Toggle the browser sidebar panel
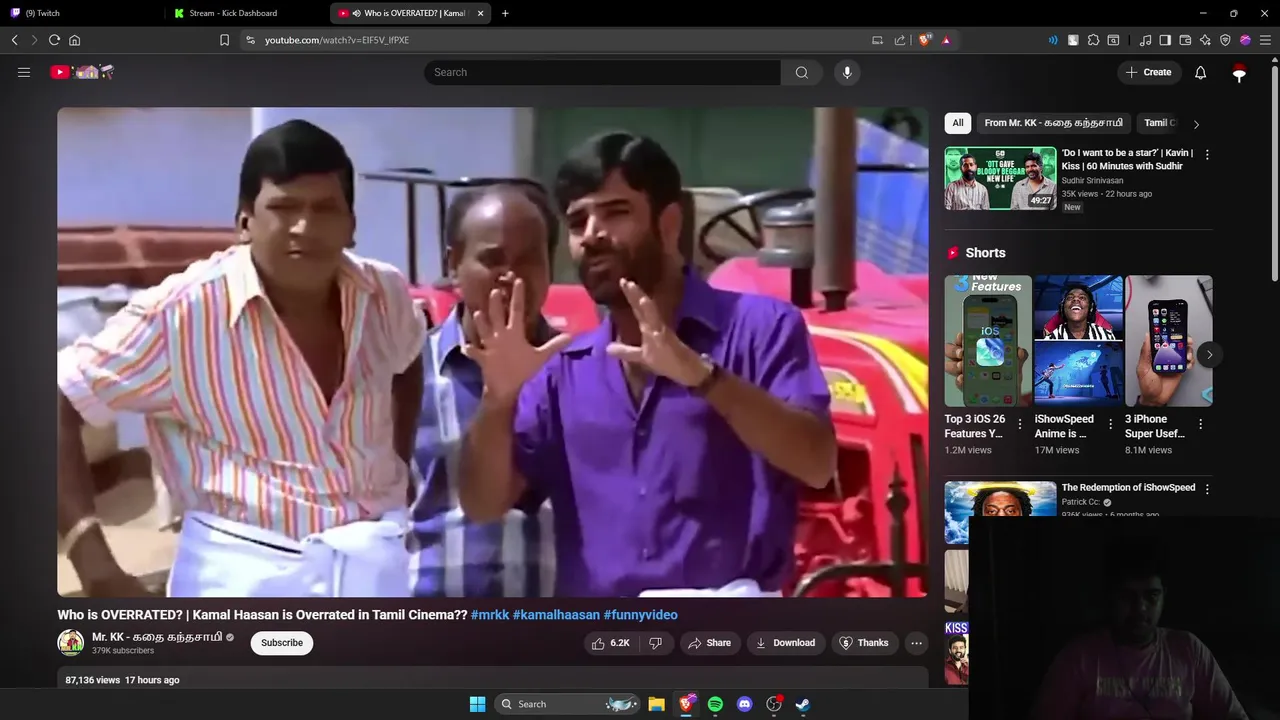This screenshot has width=1280, height=720. [x=1165, y=40]
